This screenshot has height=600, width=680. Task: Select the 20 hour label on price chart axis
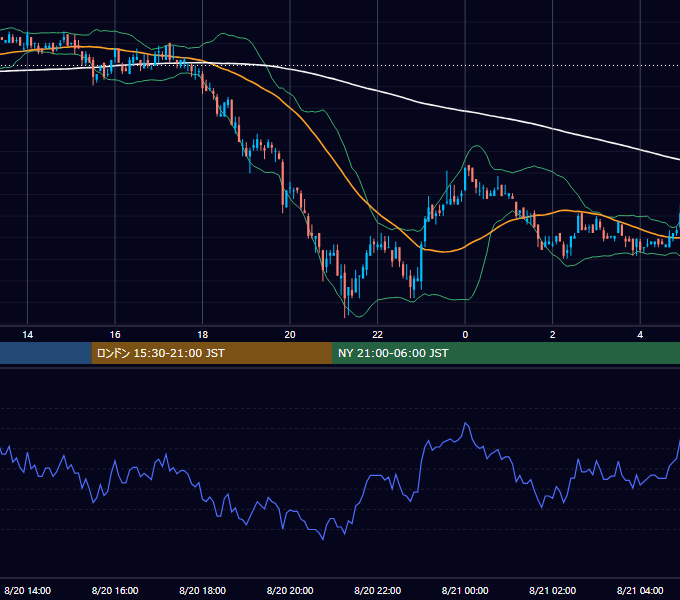pos(290,335)
